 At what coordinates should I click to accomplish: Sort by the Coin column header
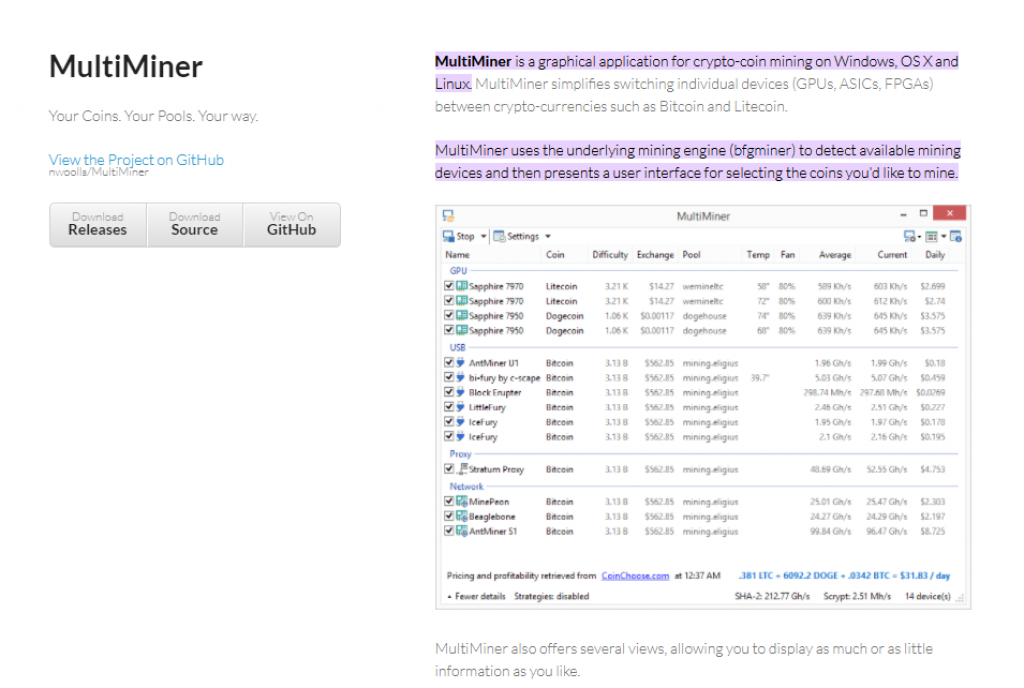(x=555, y=255)
